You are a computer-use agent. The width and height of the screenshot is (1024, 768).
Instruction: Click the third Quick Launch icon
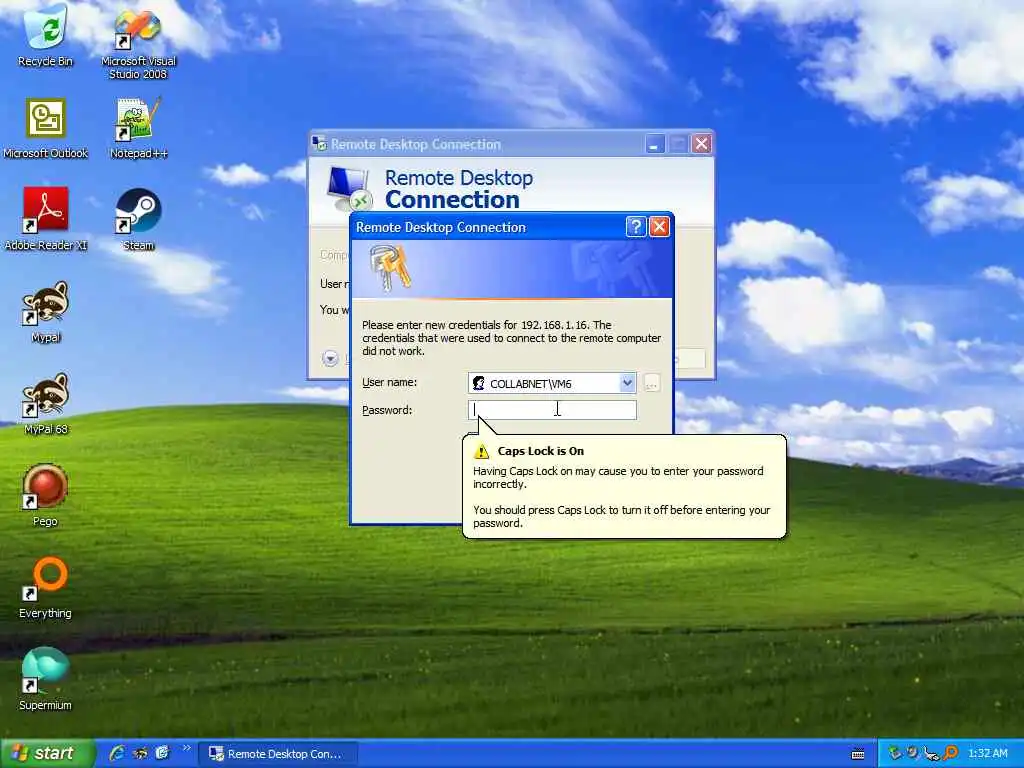(162, 753)
